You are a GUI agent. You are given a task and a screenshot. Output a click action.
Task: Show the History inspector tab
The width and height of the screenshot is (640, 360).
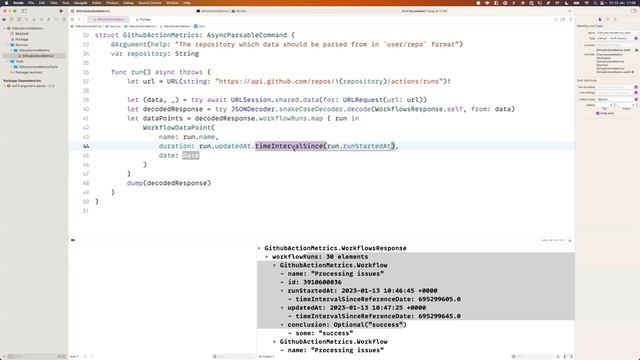coord(607,19)
